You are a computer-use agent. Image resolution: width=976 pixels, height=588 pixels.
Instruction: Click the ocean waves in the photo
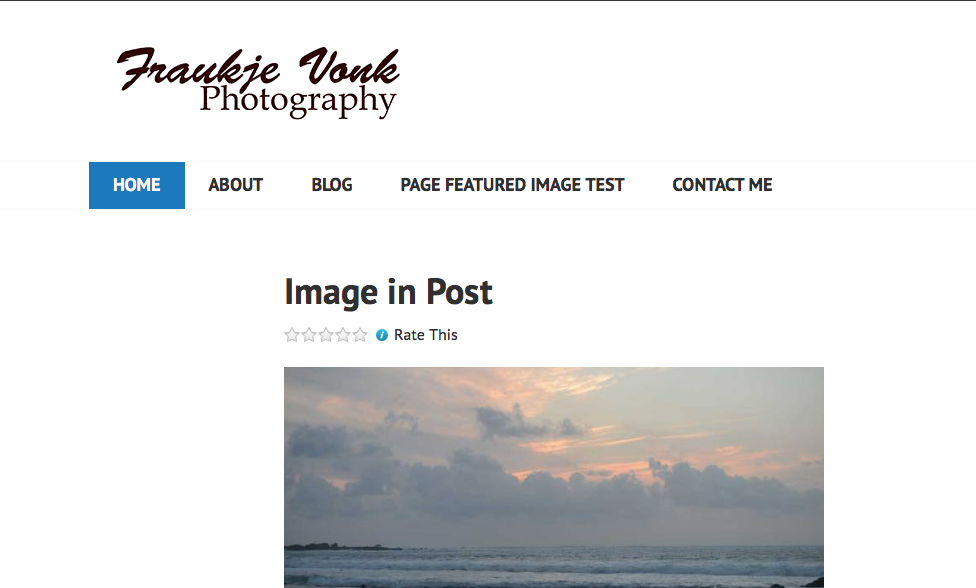(x=554, y=566)
